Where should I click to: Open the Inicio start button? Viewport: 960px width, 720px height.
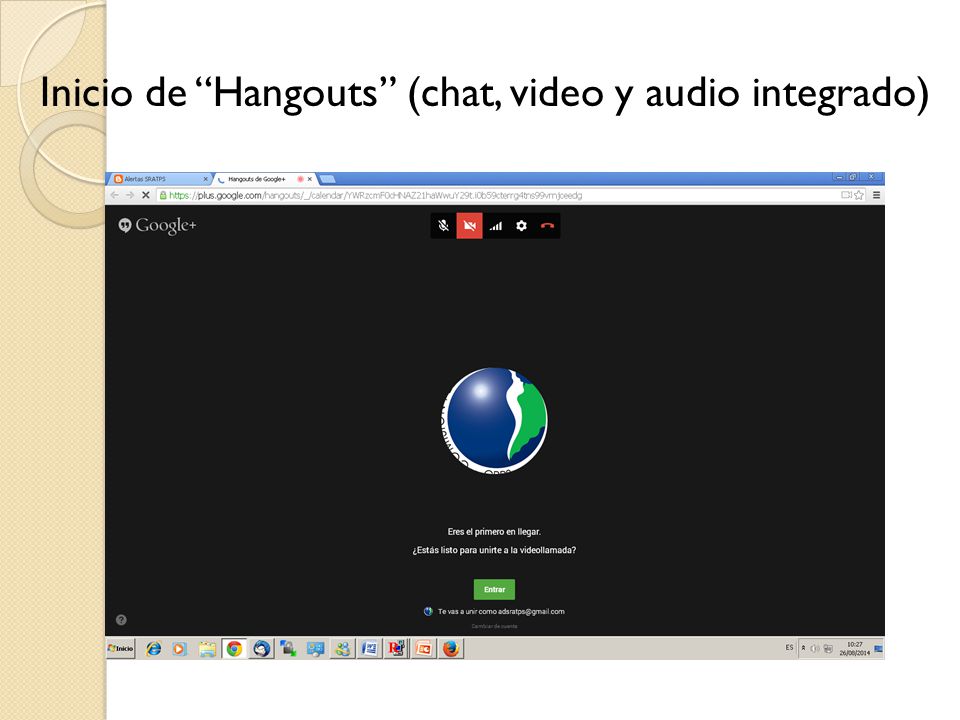tap(121, 648)
